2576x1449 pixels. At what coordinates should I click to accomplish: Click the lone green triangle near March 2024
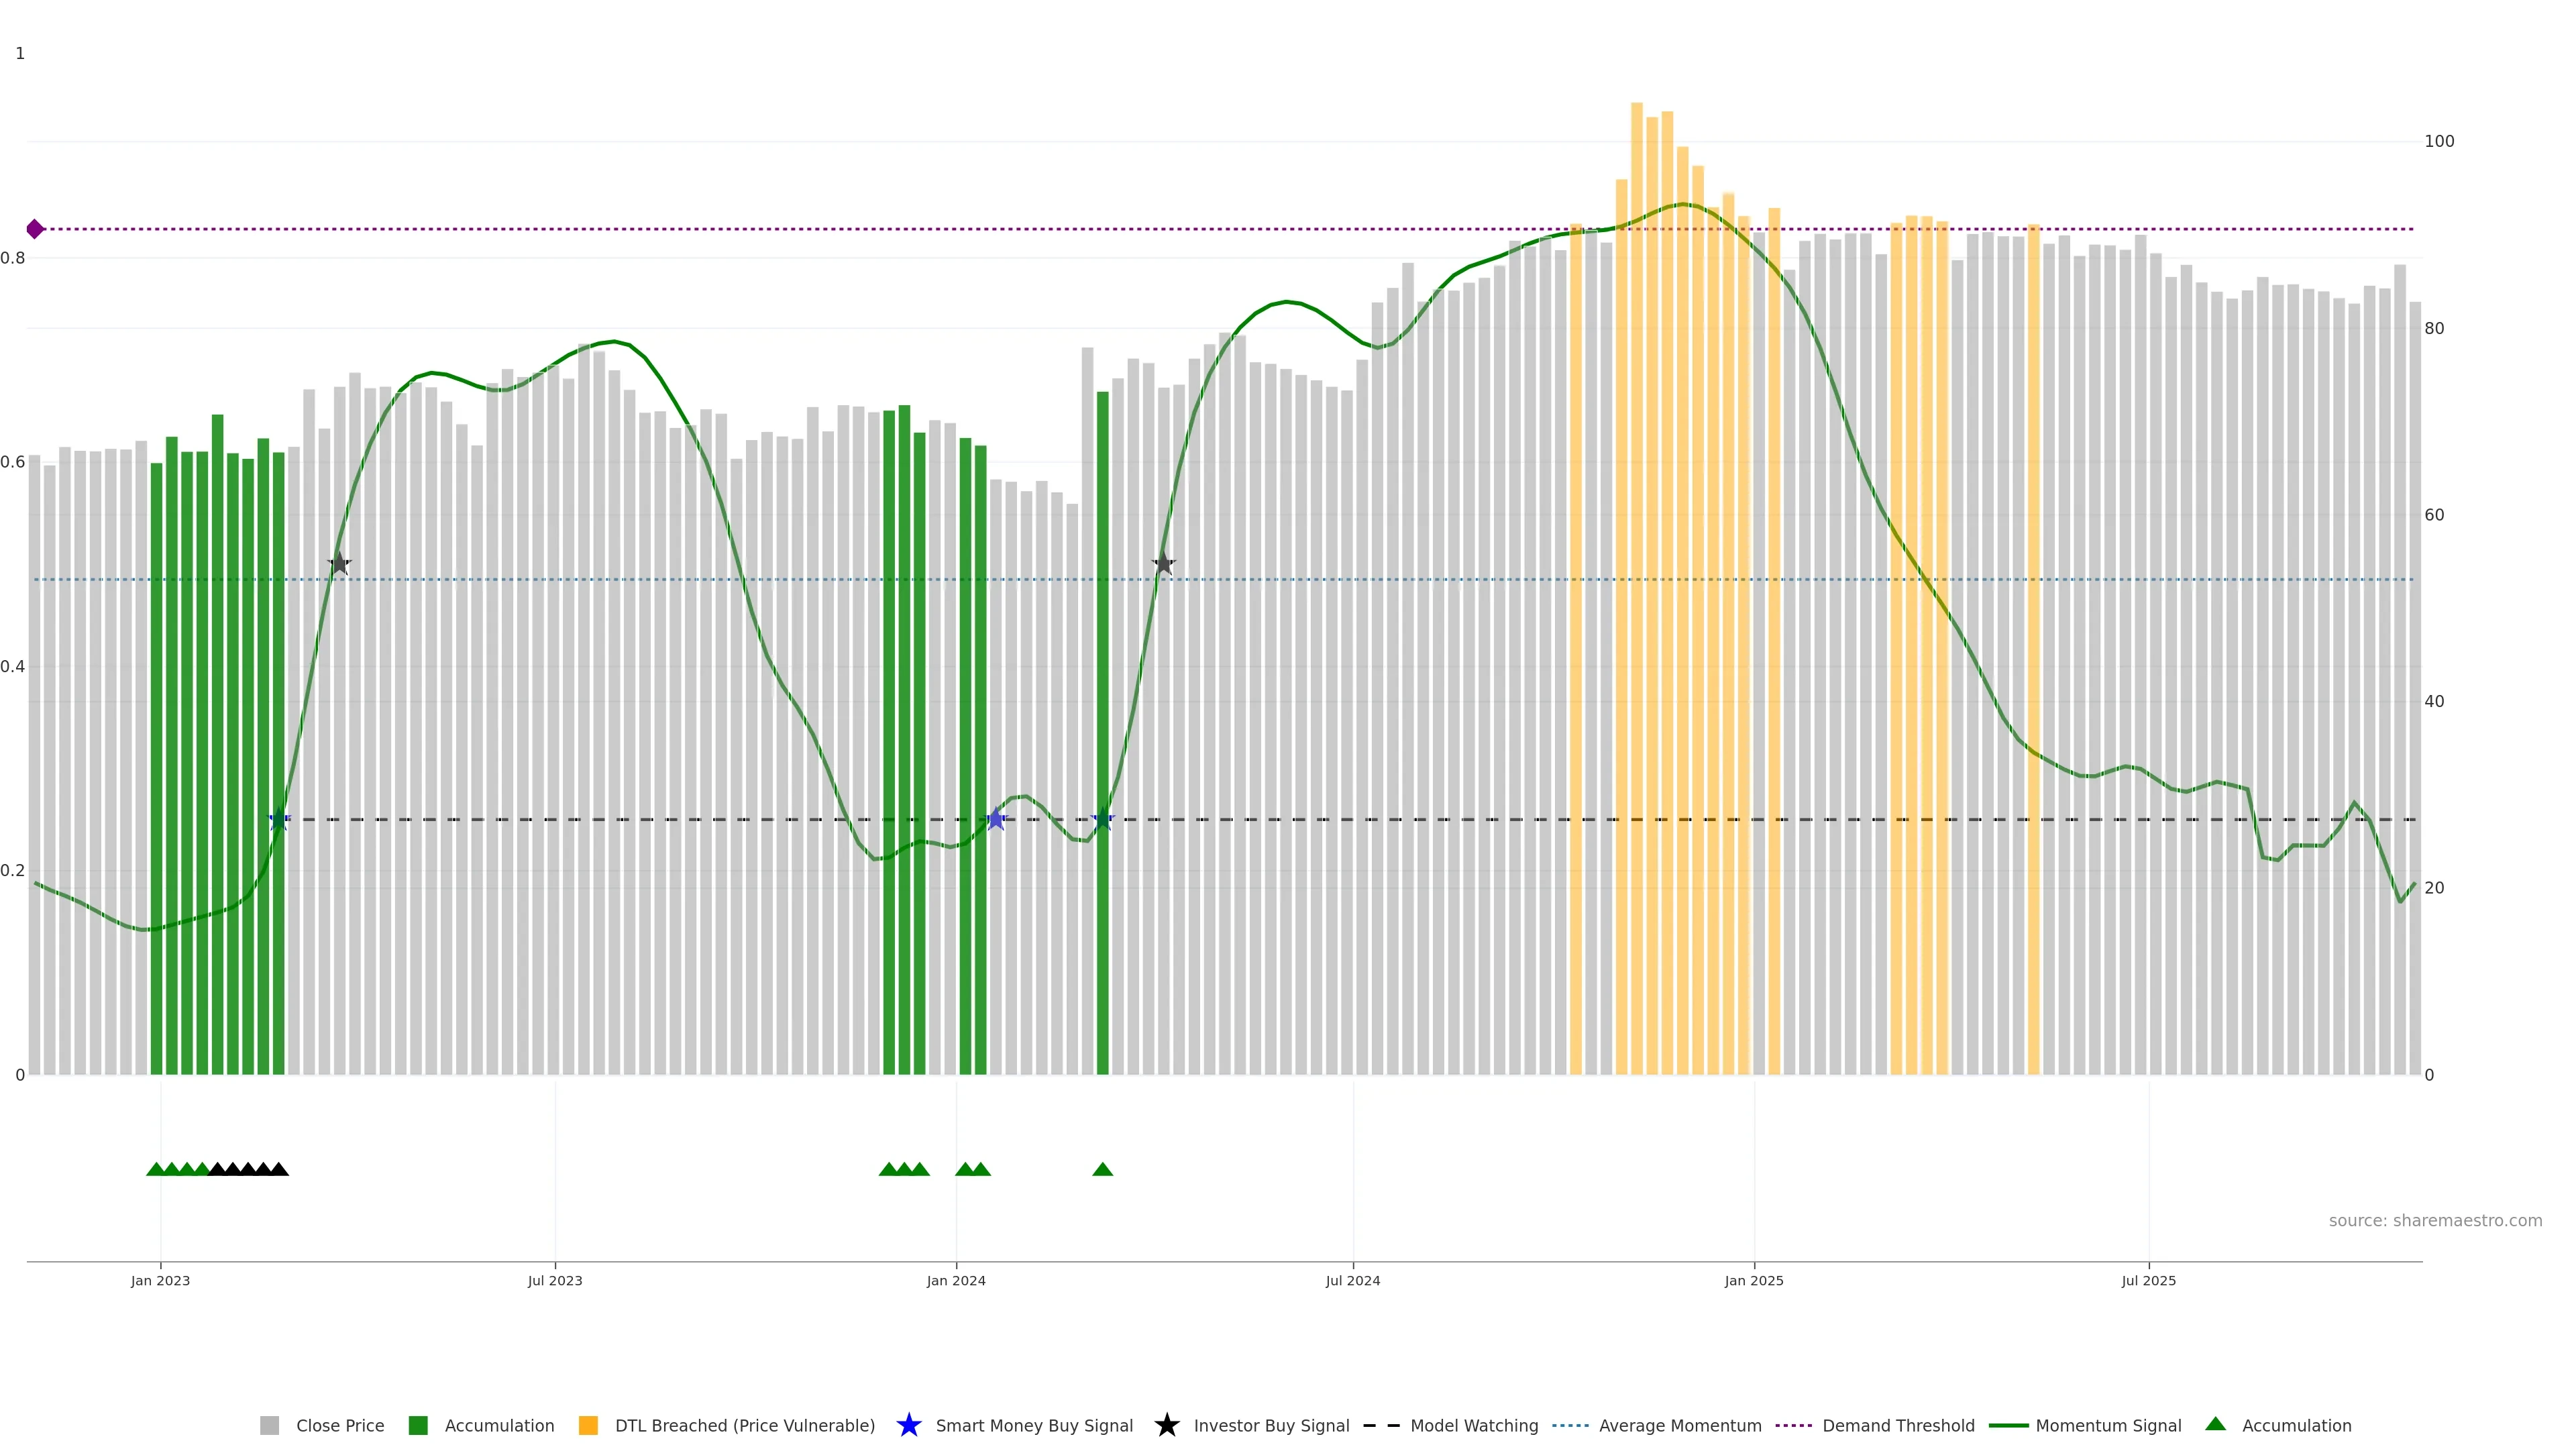coord(1102,1169)
